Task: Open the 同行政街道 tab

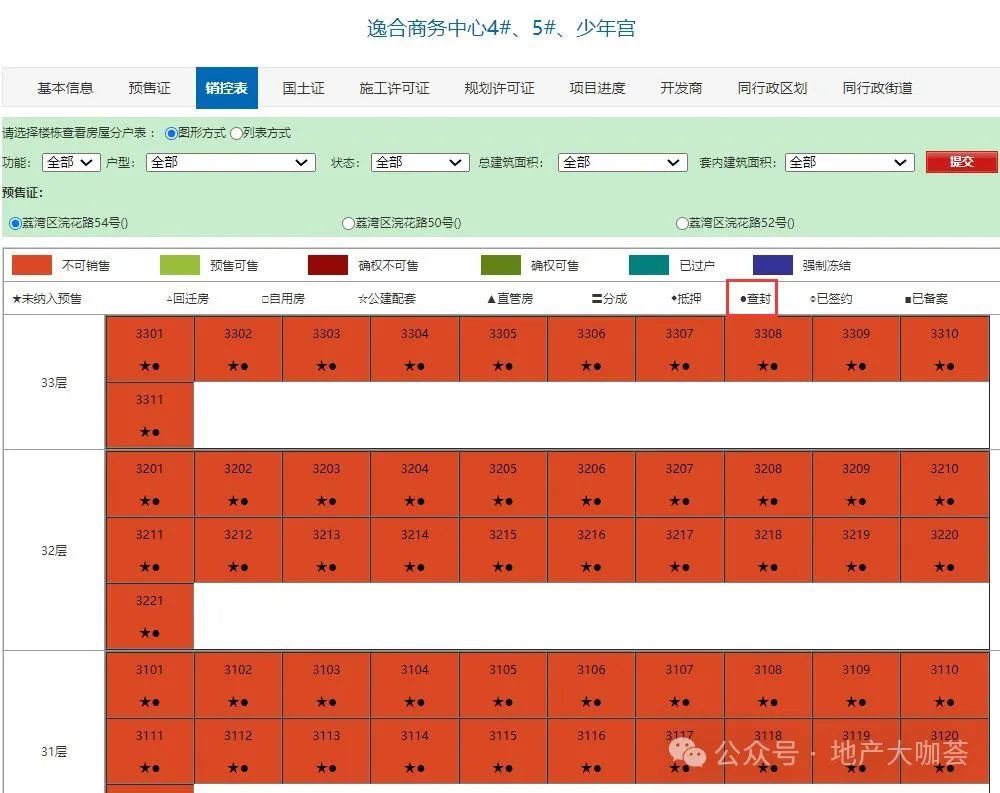Action: click(878, 88)
